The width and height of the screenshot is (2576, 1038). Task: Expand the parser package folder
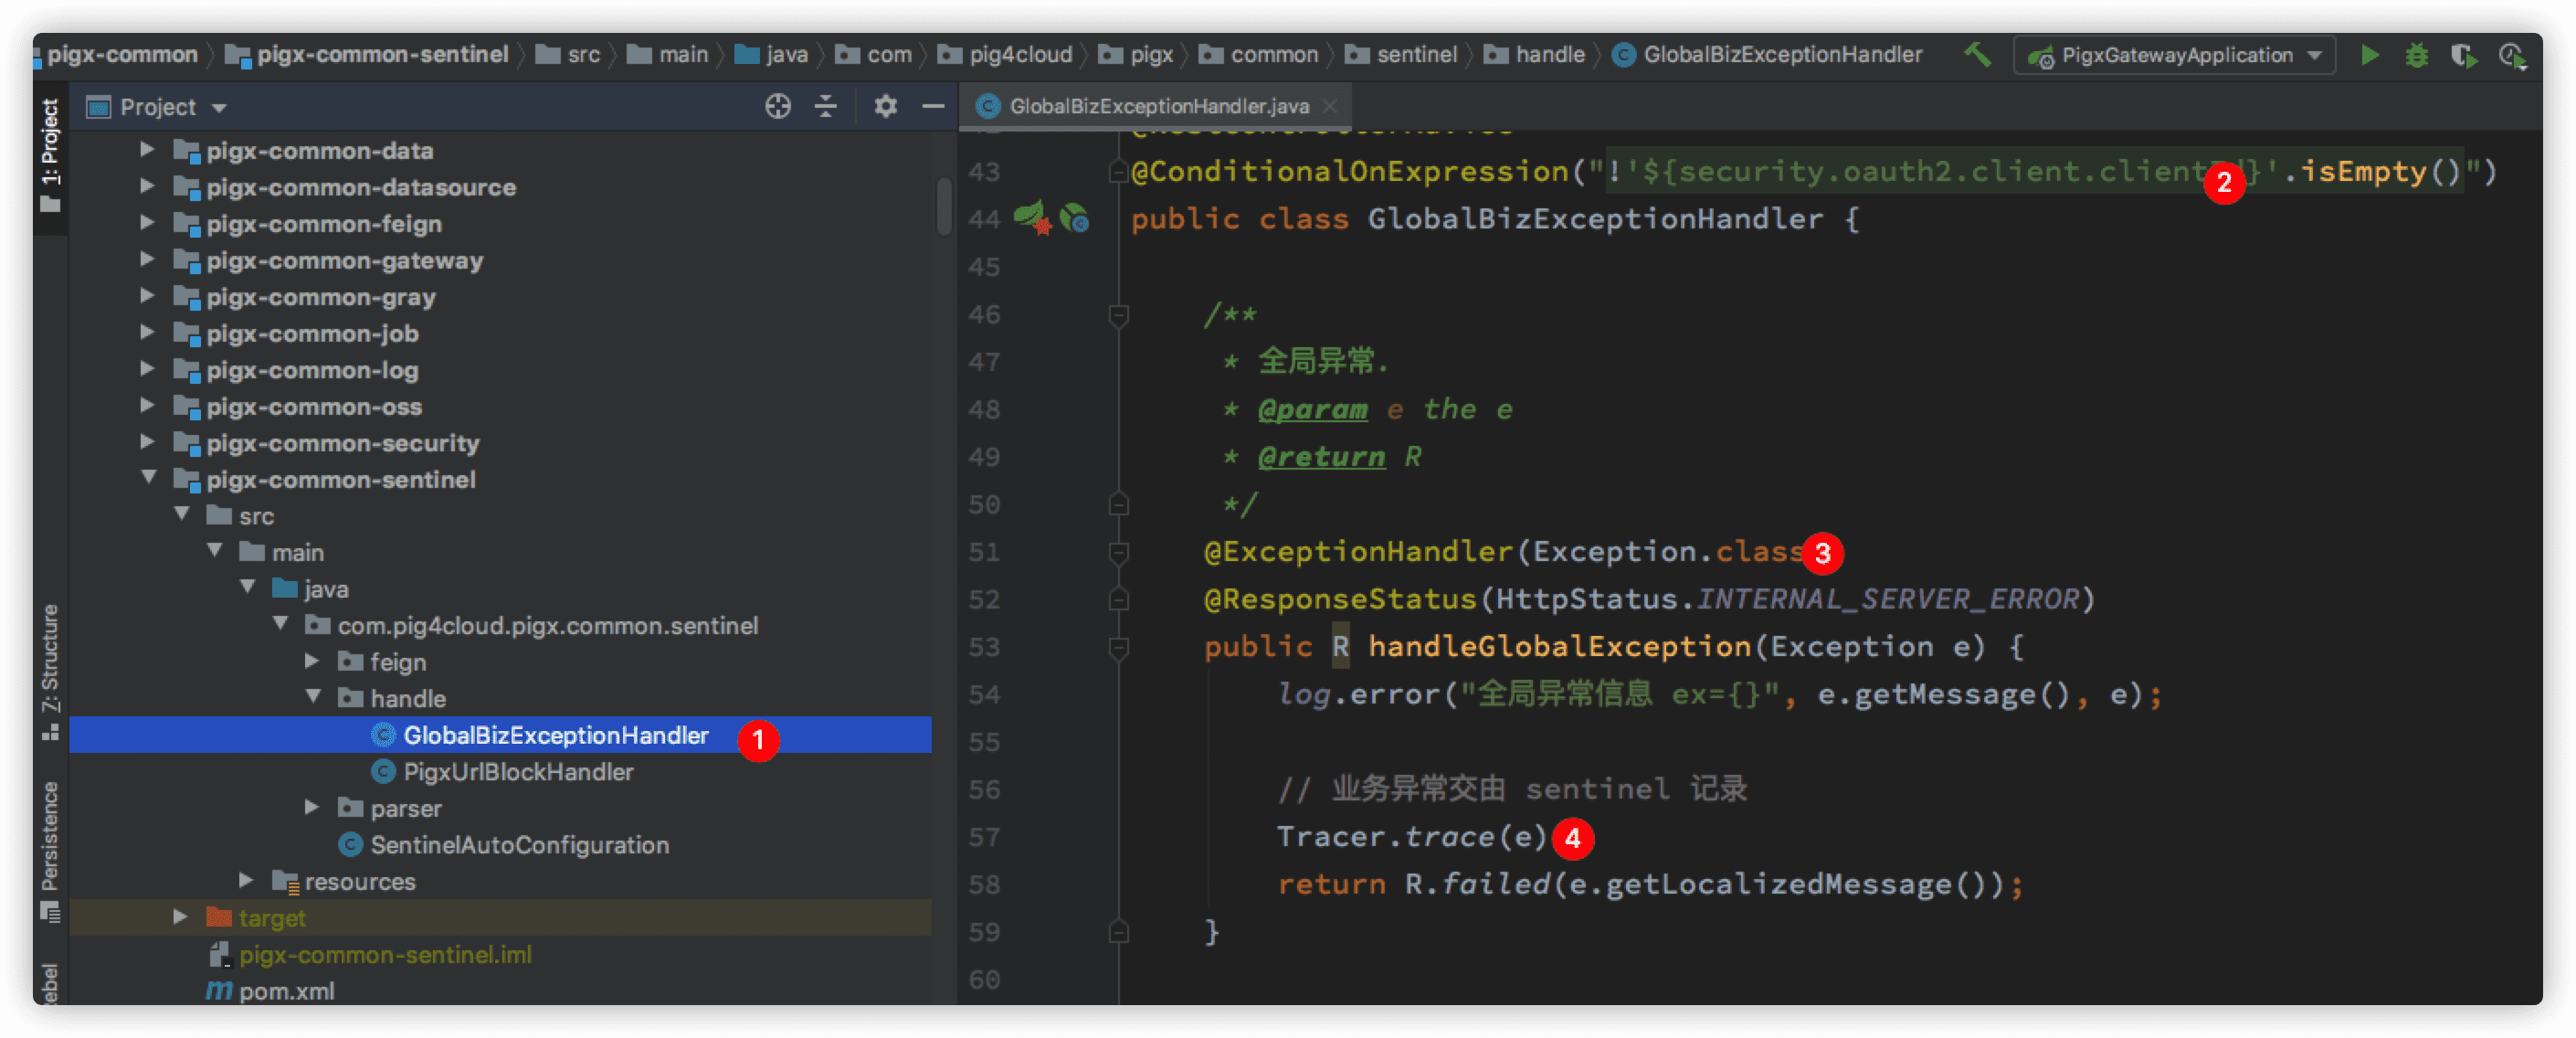coord(312,807)
